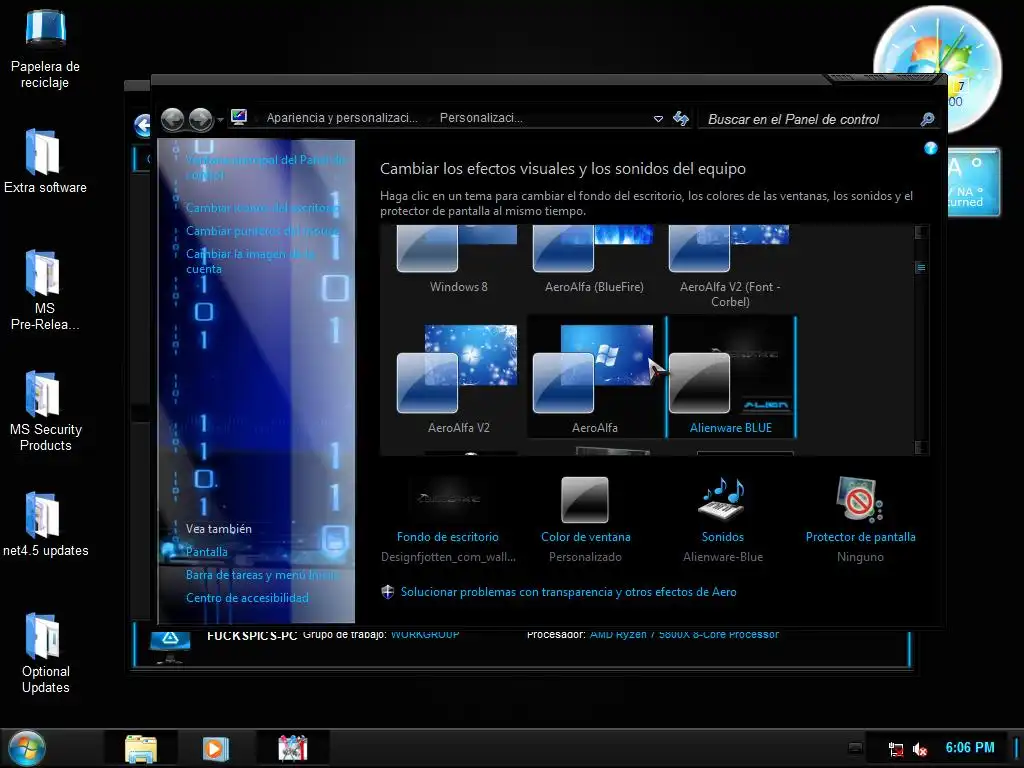Click the muted volume tray icon

(x=920, y=749)
